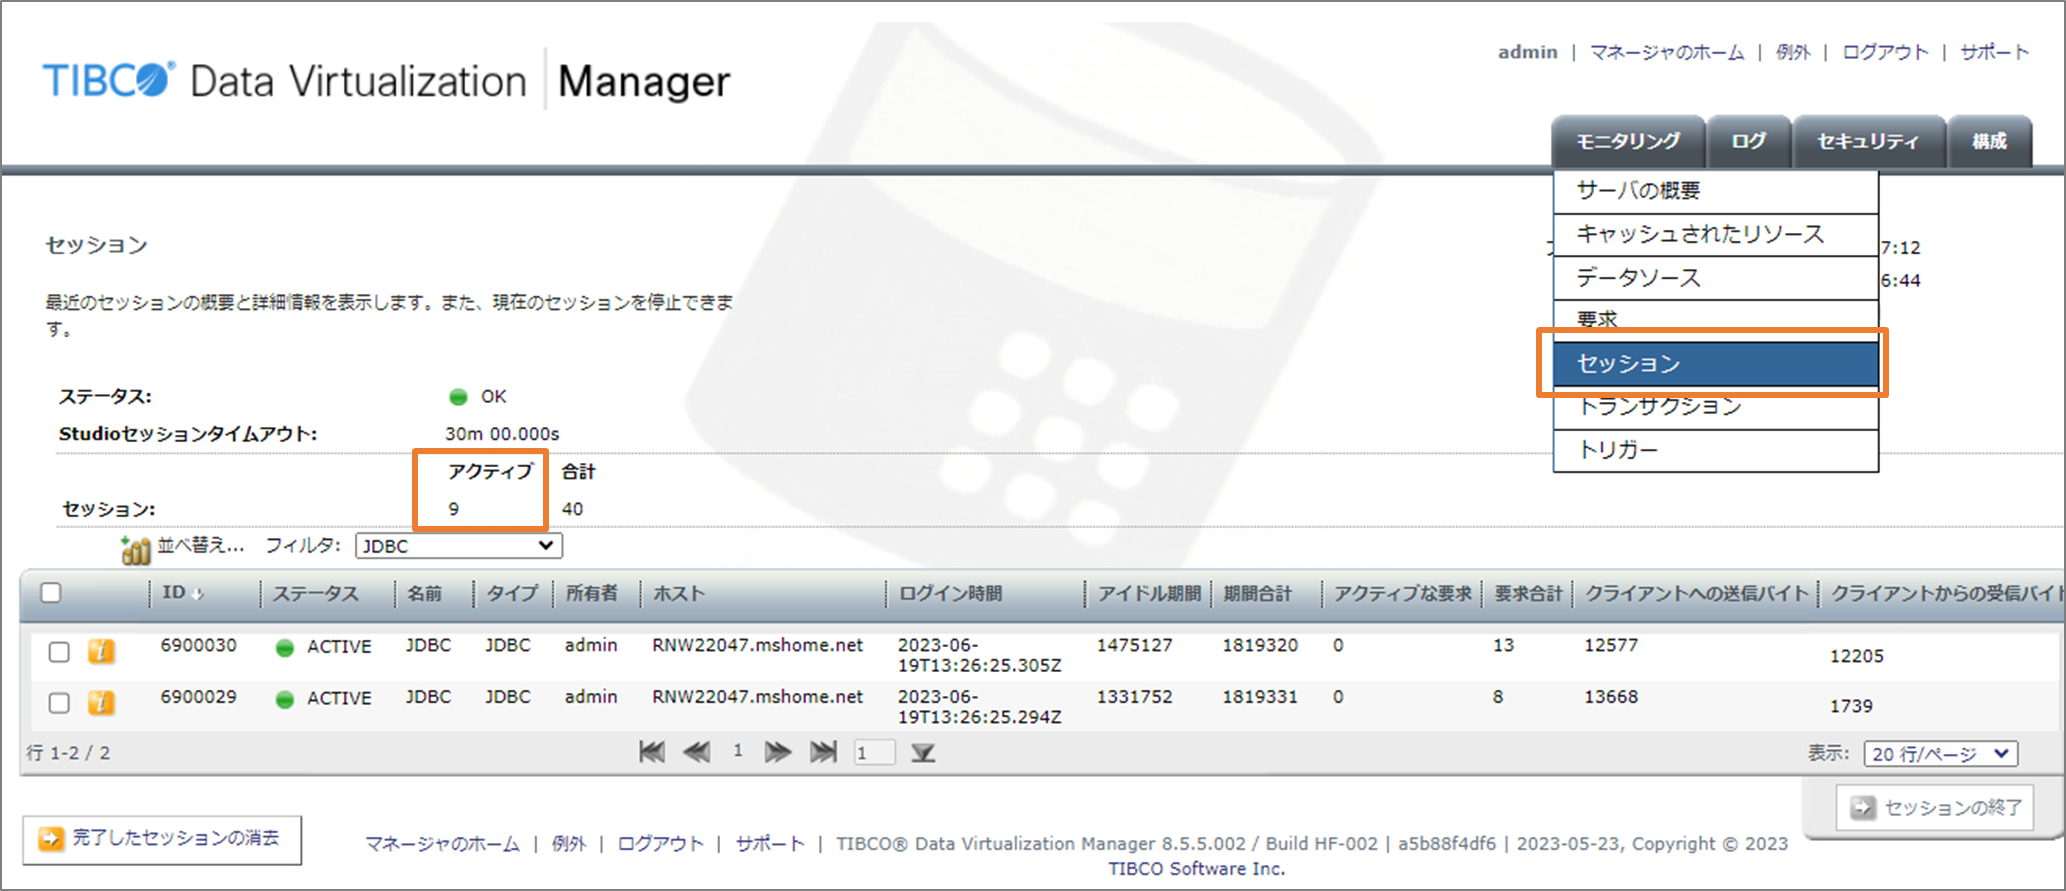Screen dimensions: 2066x891
Task: Open the セキュリティ tab
Action: 1868,141
